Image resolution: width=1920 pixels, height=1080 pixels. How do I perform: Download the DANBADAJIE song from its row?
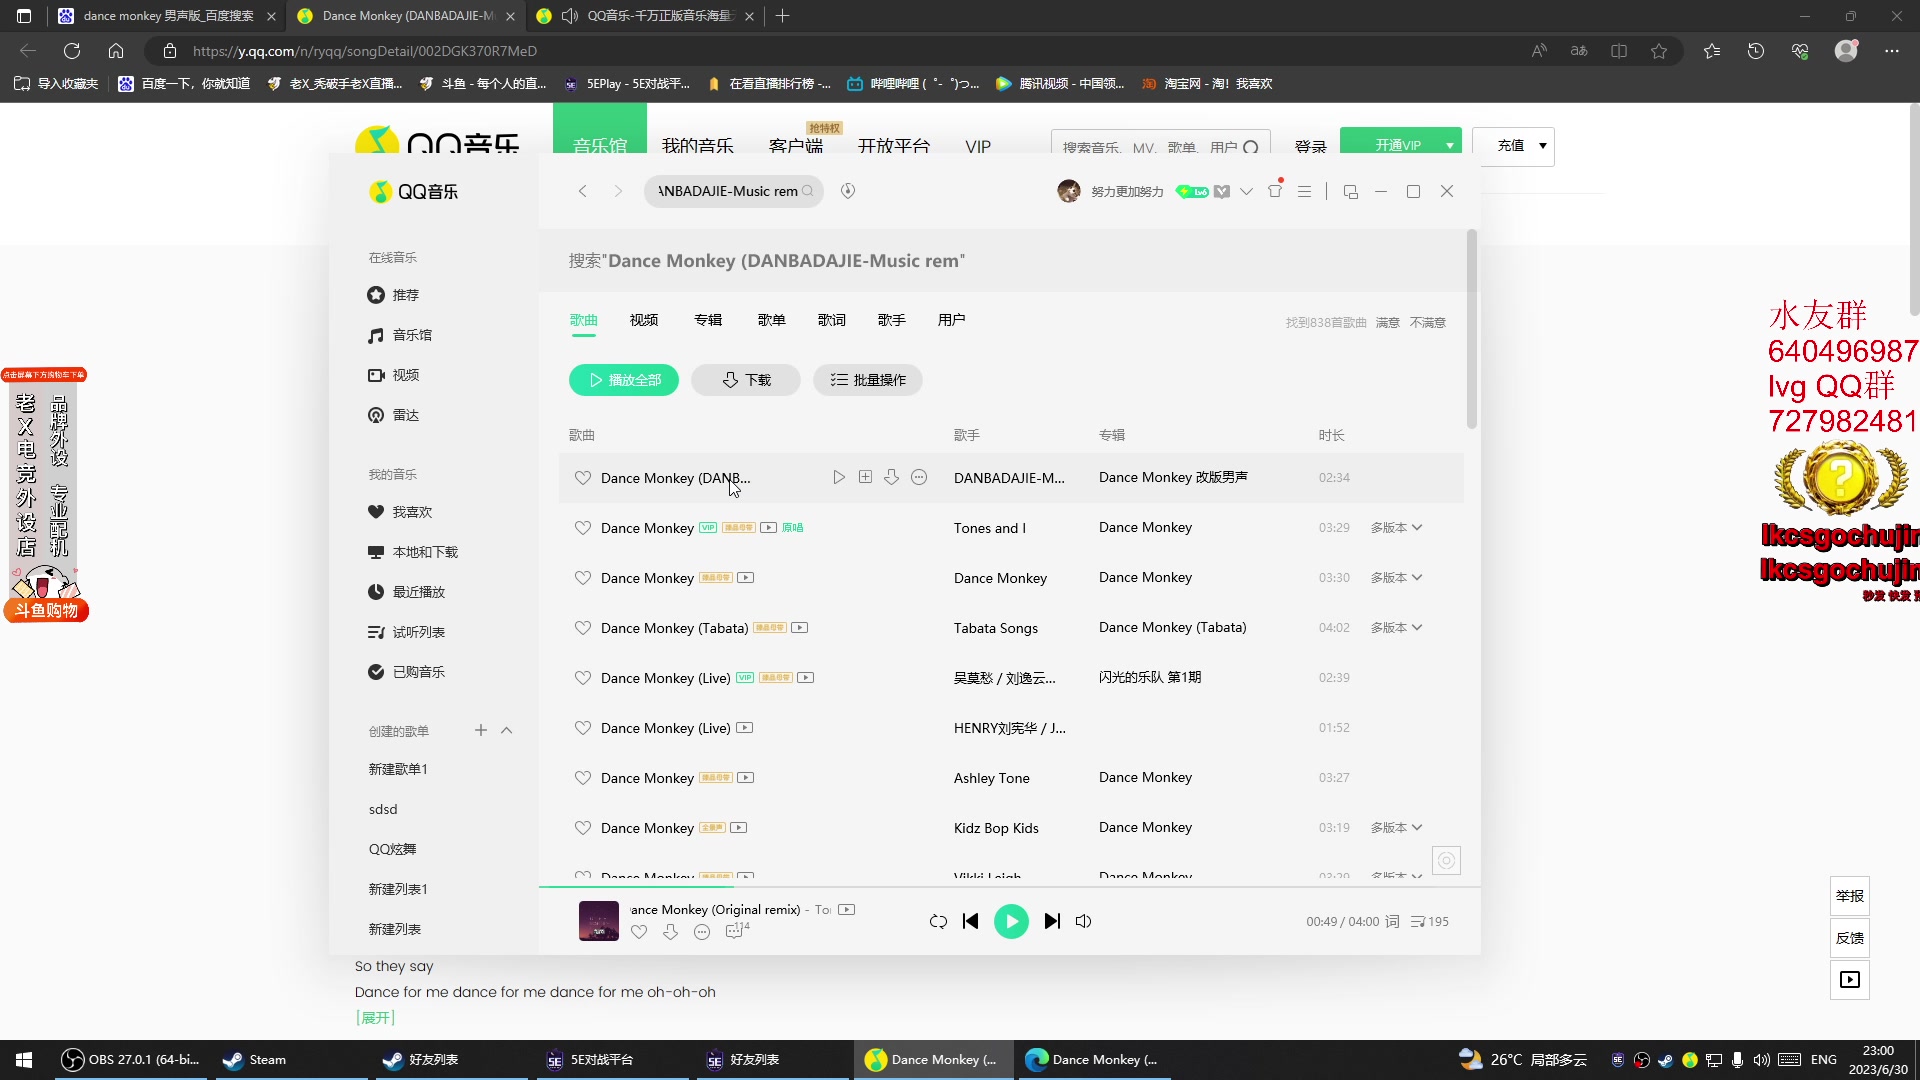[891, 478]
